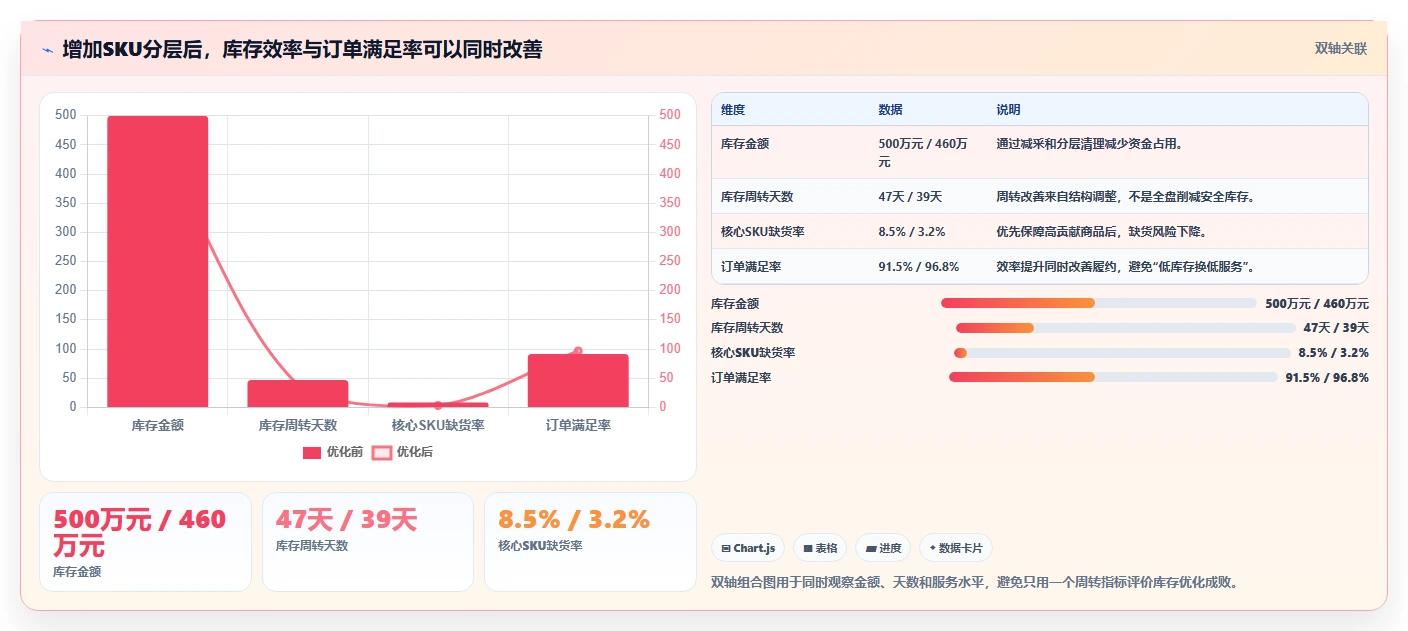Click the 进度 tag

(883, 548)
